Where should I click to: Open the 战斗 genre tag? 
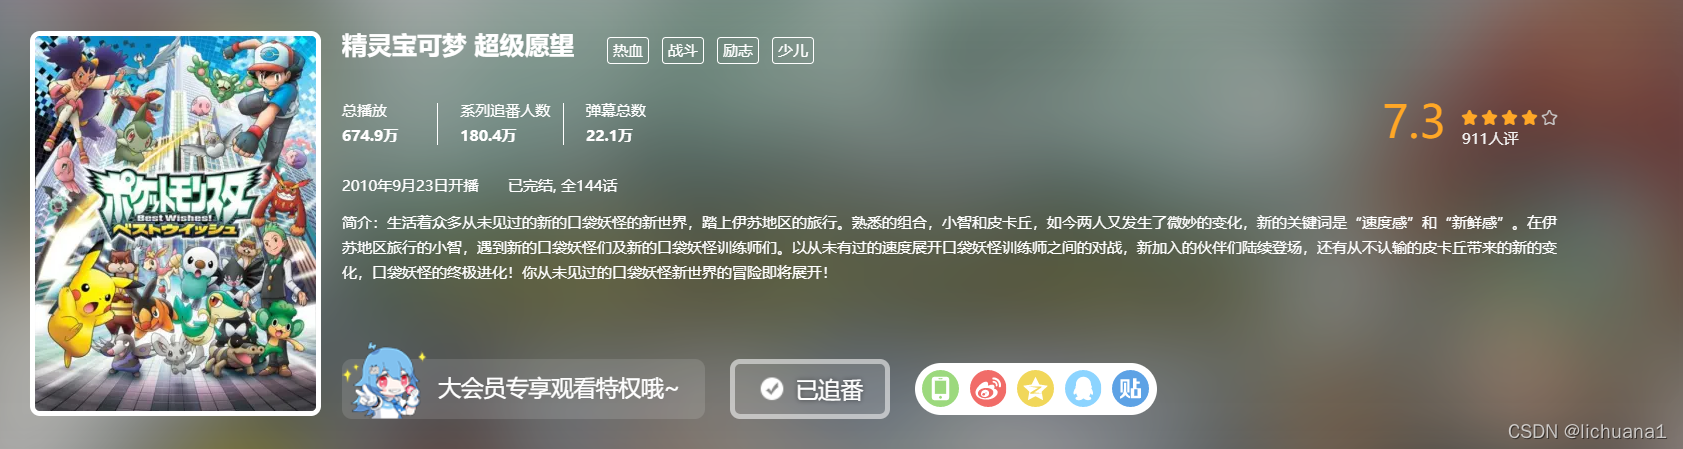[683, 50]
